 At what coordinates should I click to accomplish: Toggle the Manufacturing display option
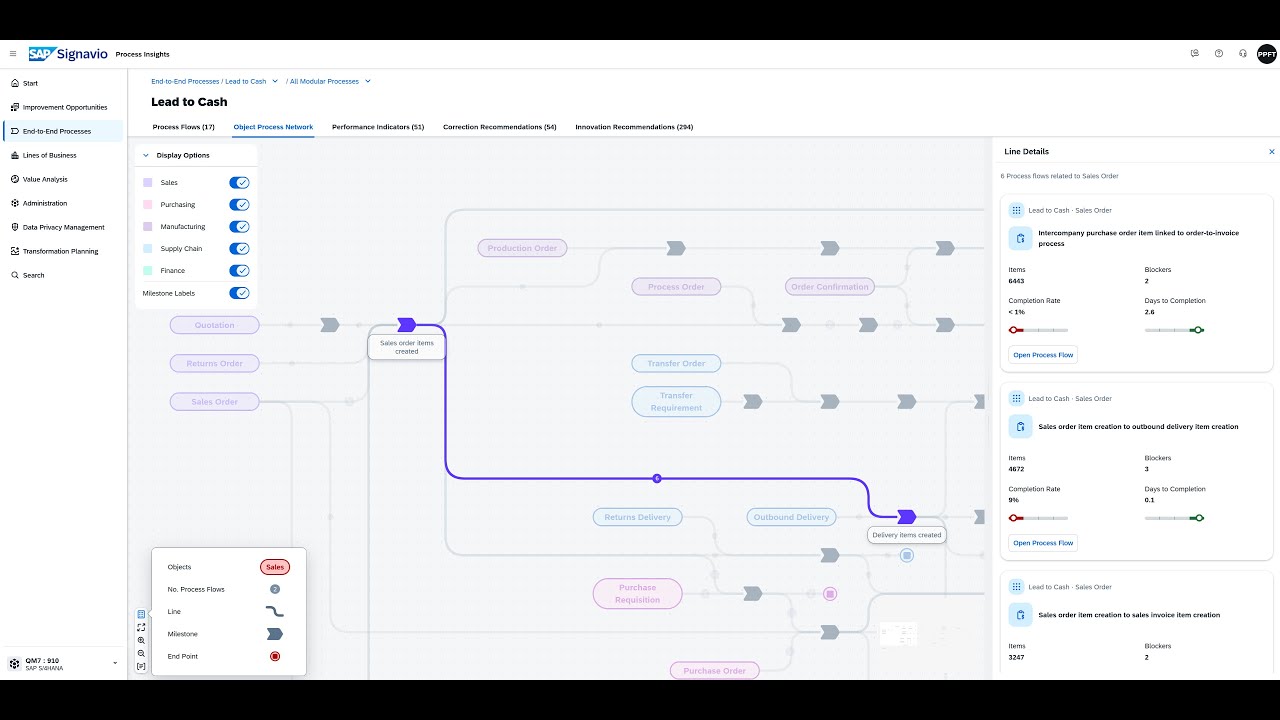[x=239, y=227]
